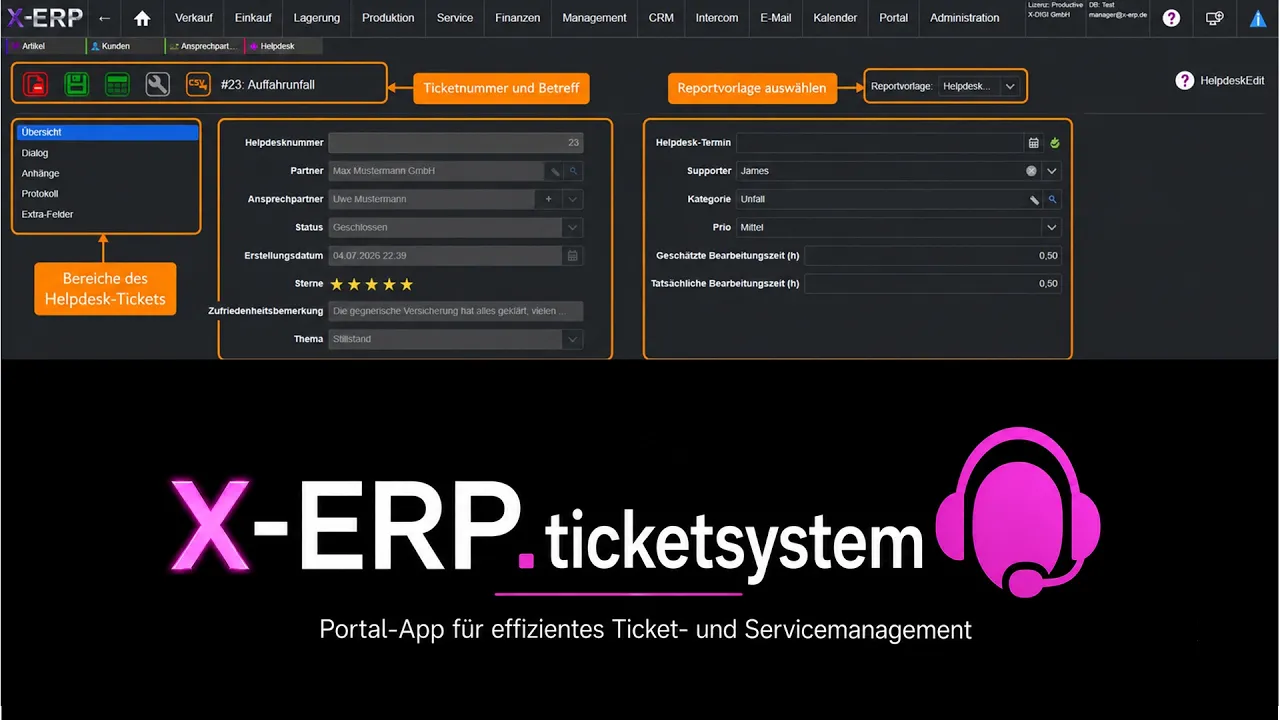Open the blue info triangle icon

(x=1258, y=18)
